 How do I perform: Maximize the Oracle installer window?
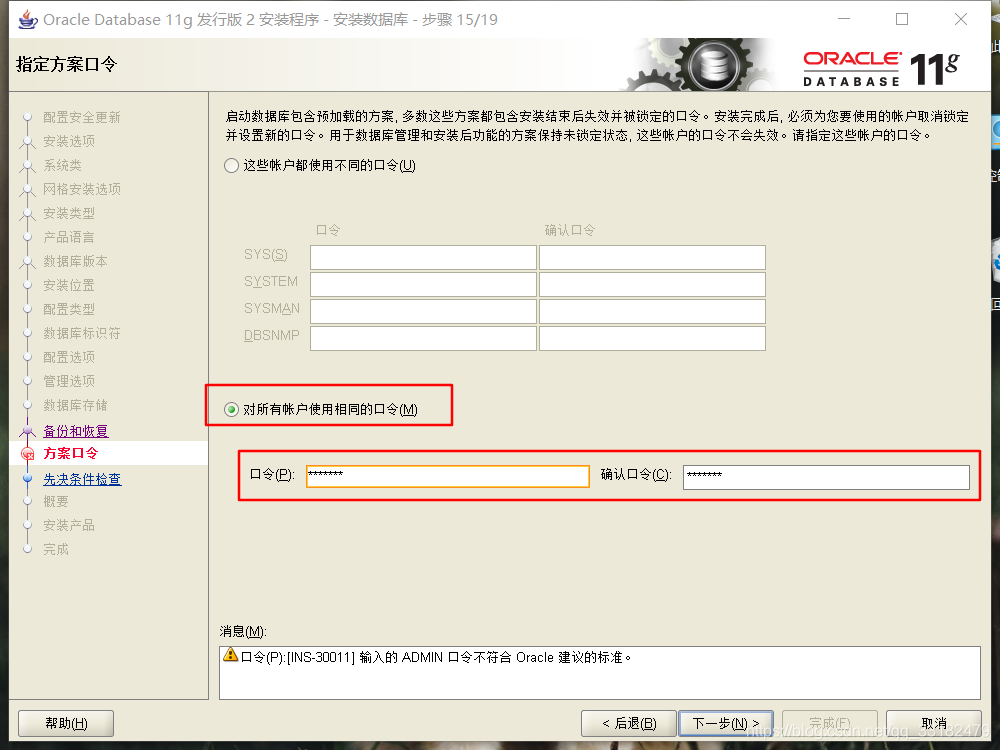(x=902, y=19)
